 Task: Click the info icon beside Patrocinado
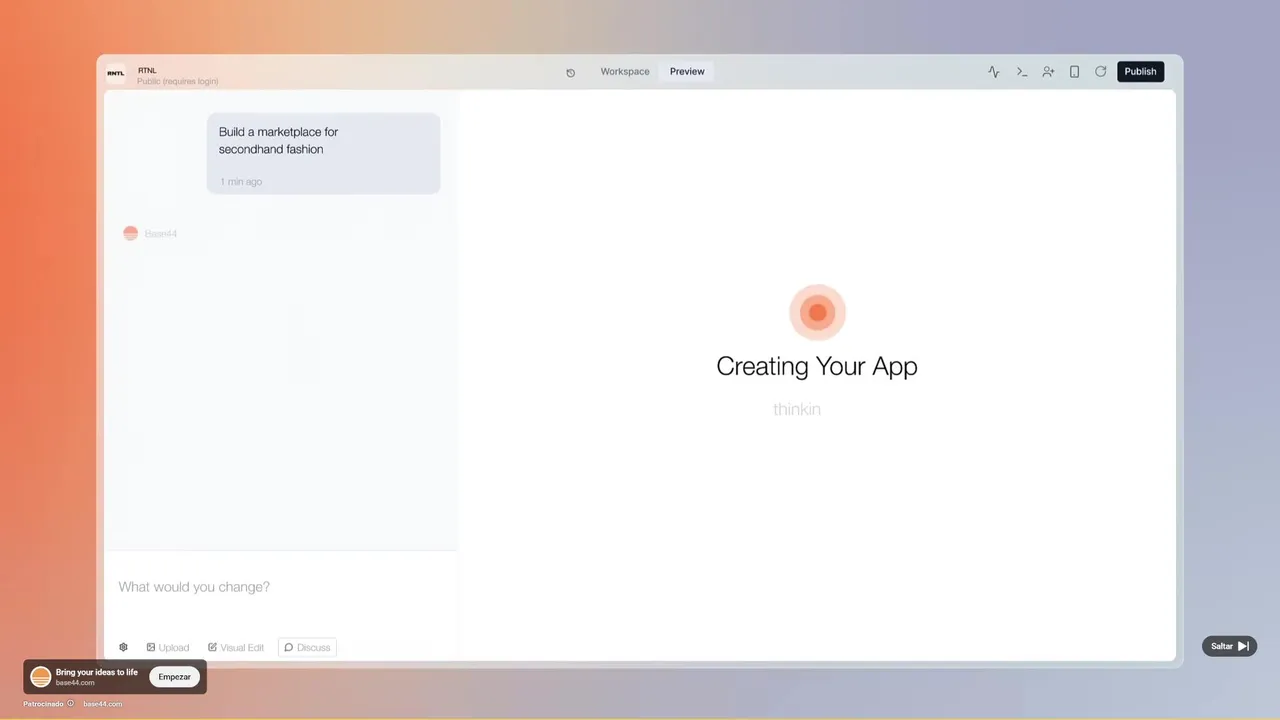(70, 704)
